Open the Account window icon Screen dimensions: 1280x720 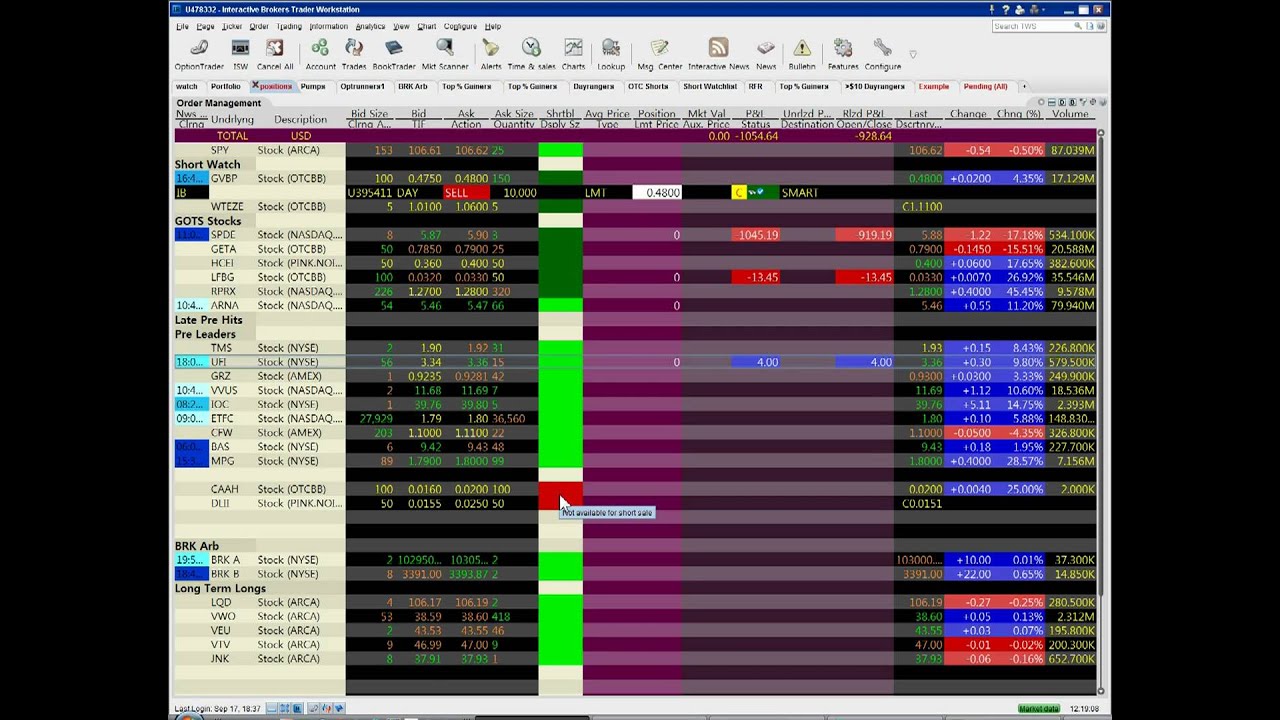(x=320, y=55)
